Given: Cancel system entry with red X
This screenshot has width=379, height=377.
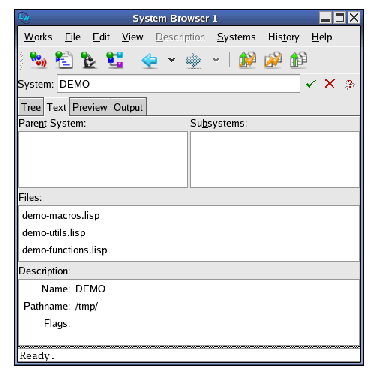Looking at the screenshot, I should click(x=329, y=83).
